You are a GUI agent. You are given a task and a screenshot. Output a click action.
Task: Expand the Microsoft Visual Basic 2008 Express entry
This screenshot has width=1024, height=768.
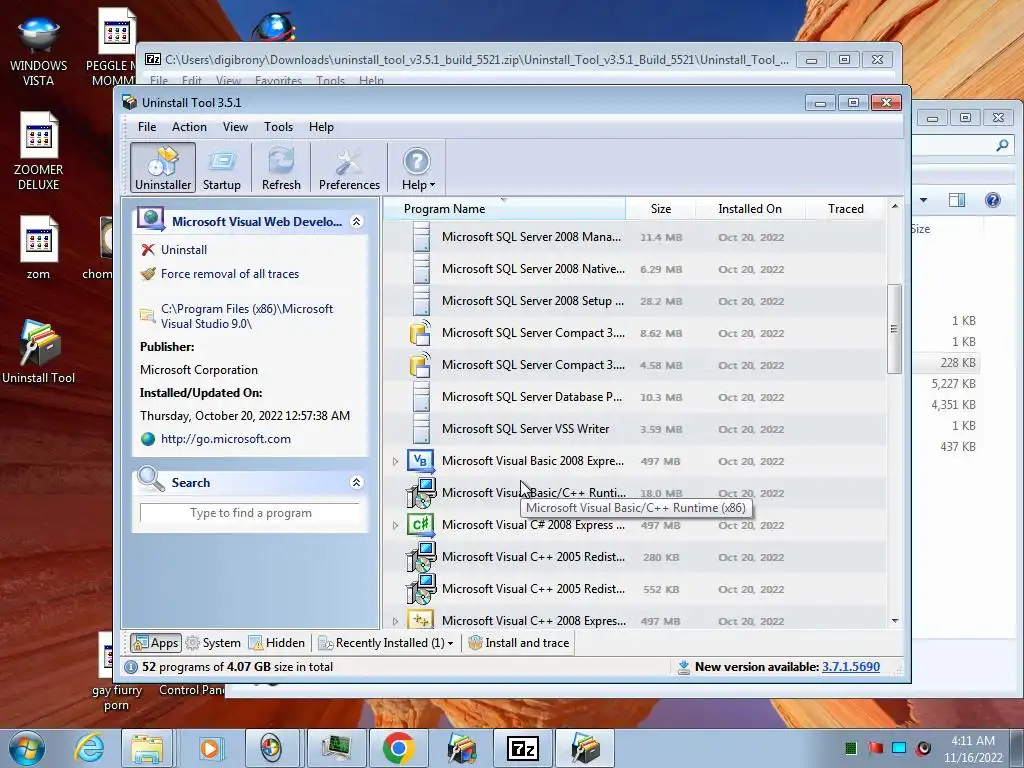click(x=395, y=461)
